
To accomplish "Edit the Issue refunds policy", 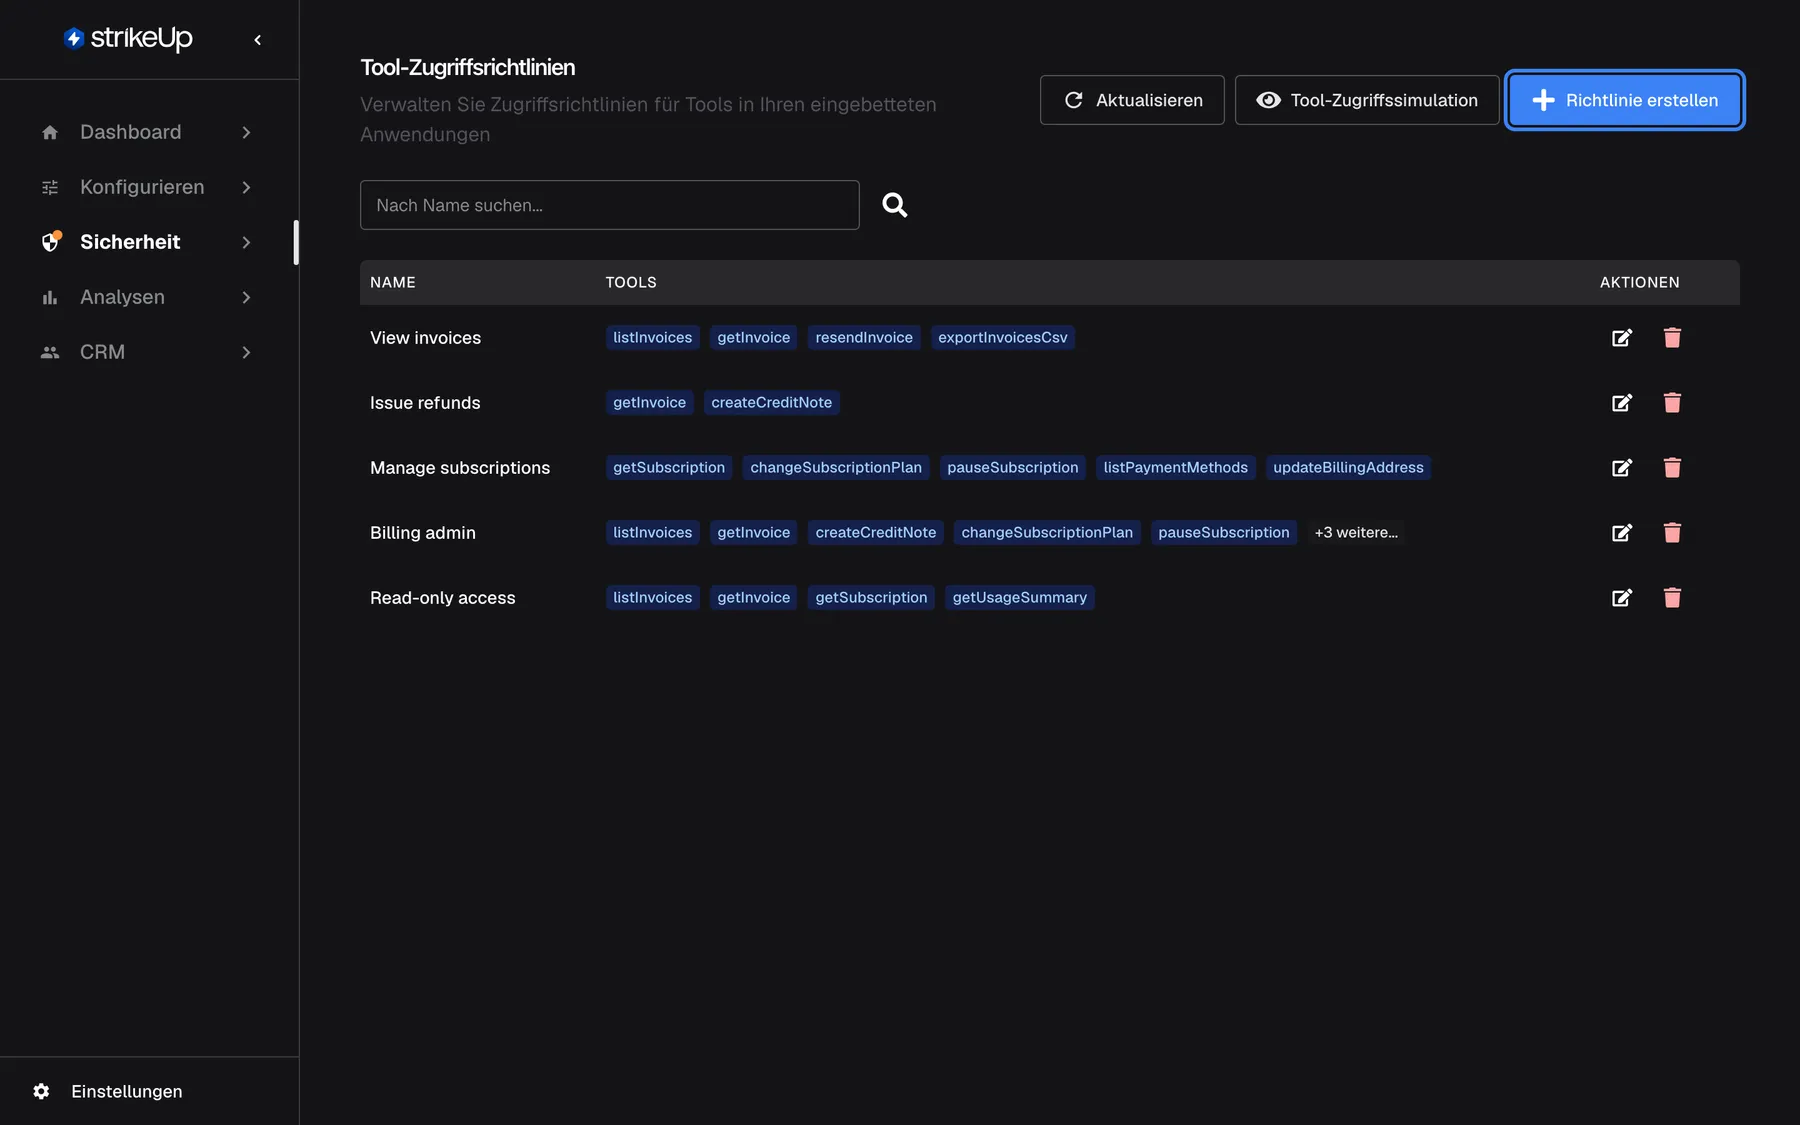I will (1622, 403).
